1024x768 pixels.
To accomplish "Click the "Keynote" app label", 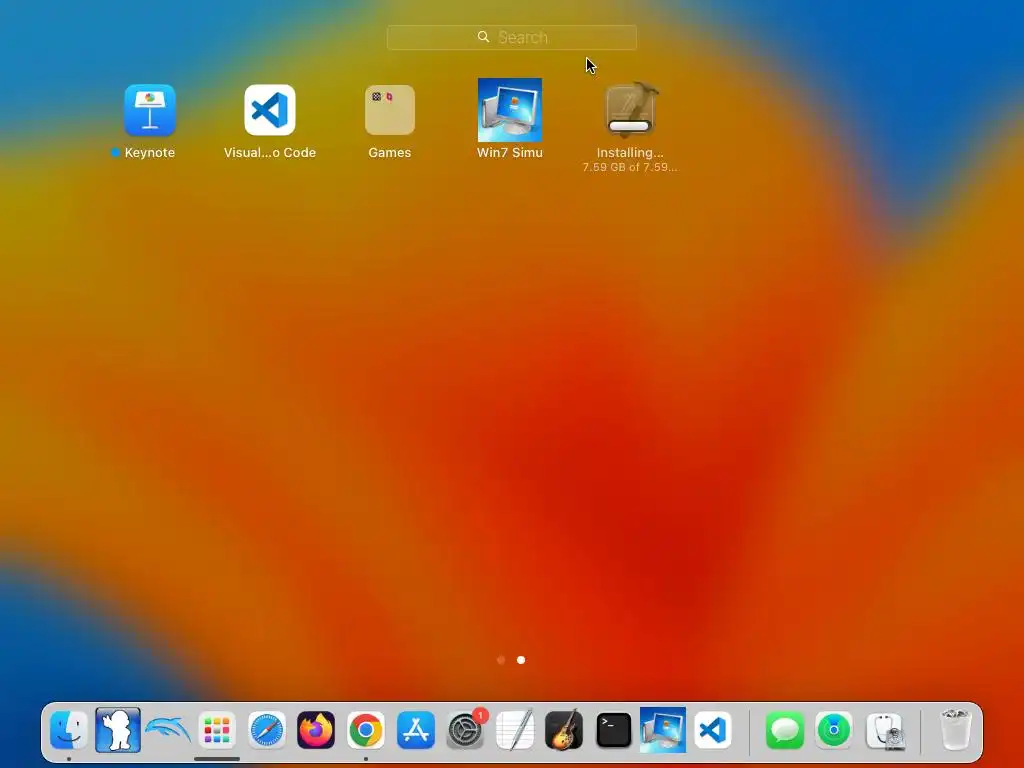I will 150,152.
